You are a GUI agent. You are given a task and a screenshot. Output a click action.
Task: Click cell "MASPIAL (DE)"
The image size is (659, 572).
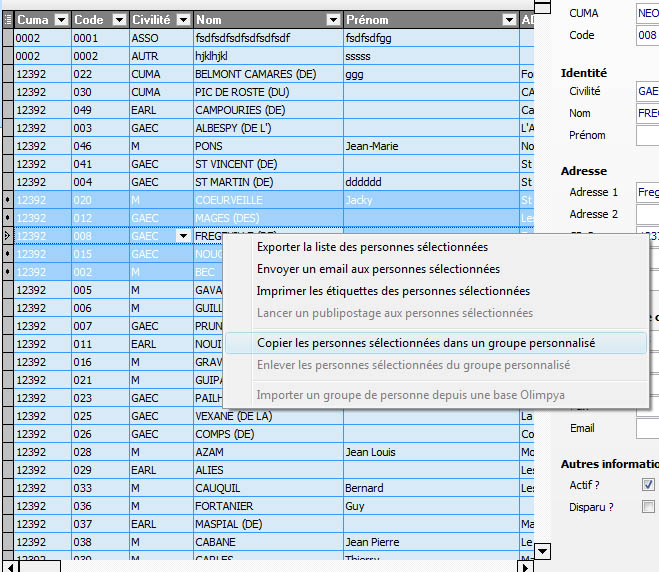pos(268,525)
